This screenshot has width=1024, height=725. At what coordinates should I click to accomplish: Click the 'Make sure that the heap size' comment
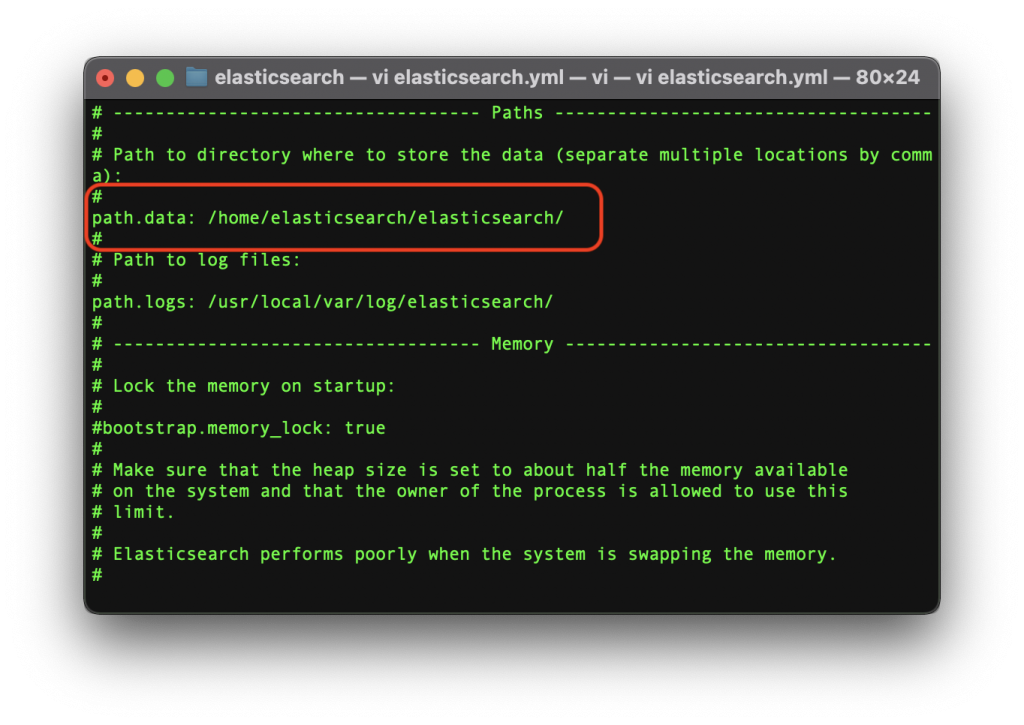pos(470,470)
